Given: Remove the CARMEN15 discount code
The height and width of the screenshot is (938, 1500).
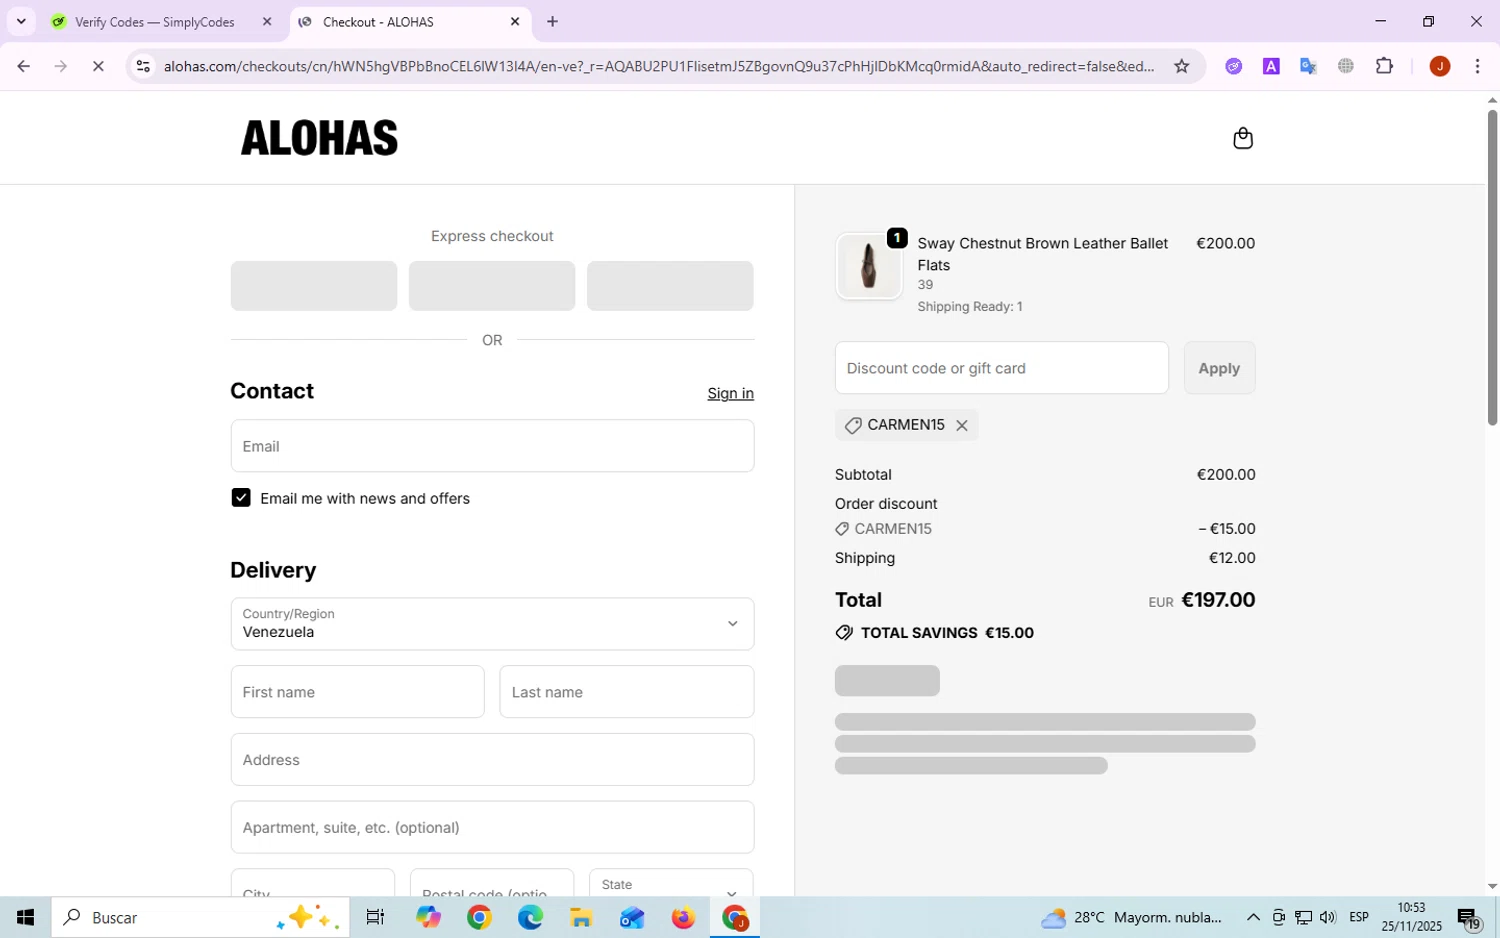Looking at the screenshot, I should [962, 426].
